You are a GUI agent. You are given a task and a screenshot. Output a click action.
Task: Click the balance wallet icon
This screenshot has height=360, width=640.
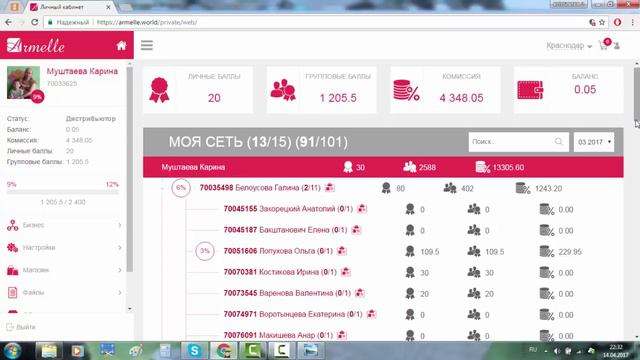tap(530, 90)
